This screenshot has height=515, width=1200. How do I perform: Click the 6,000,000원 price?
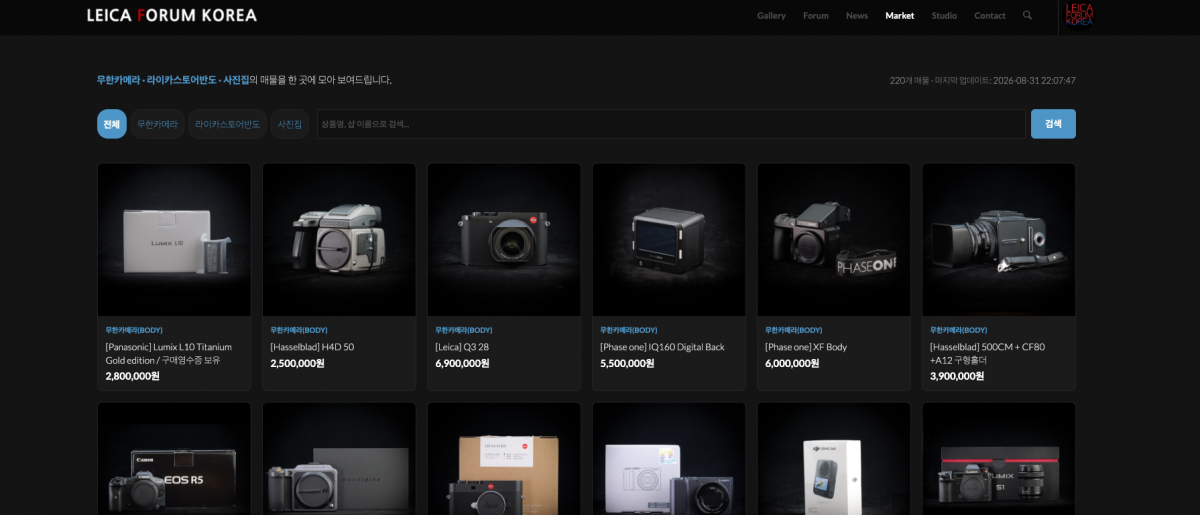(792, 364)
